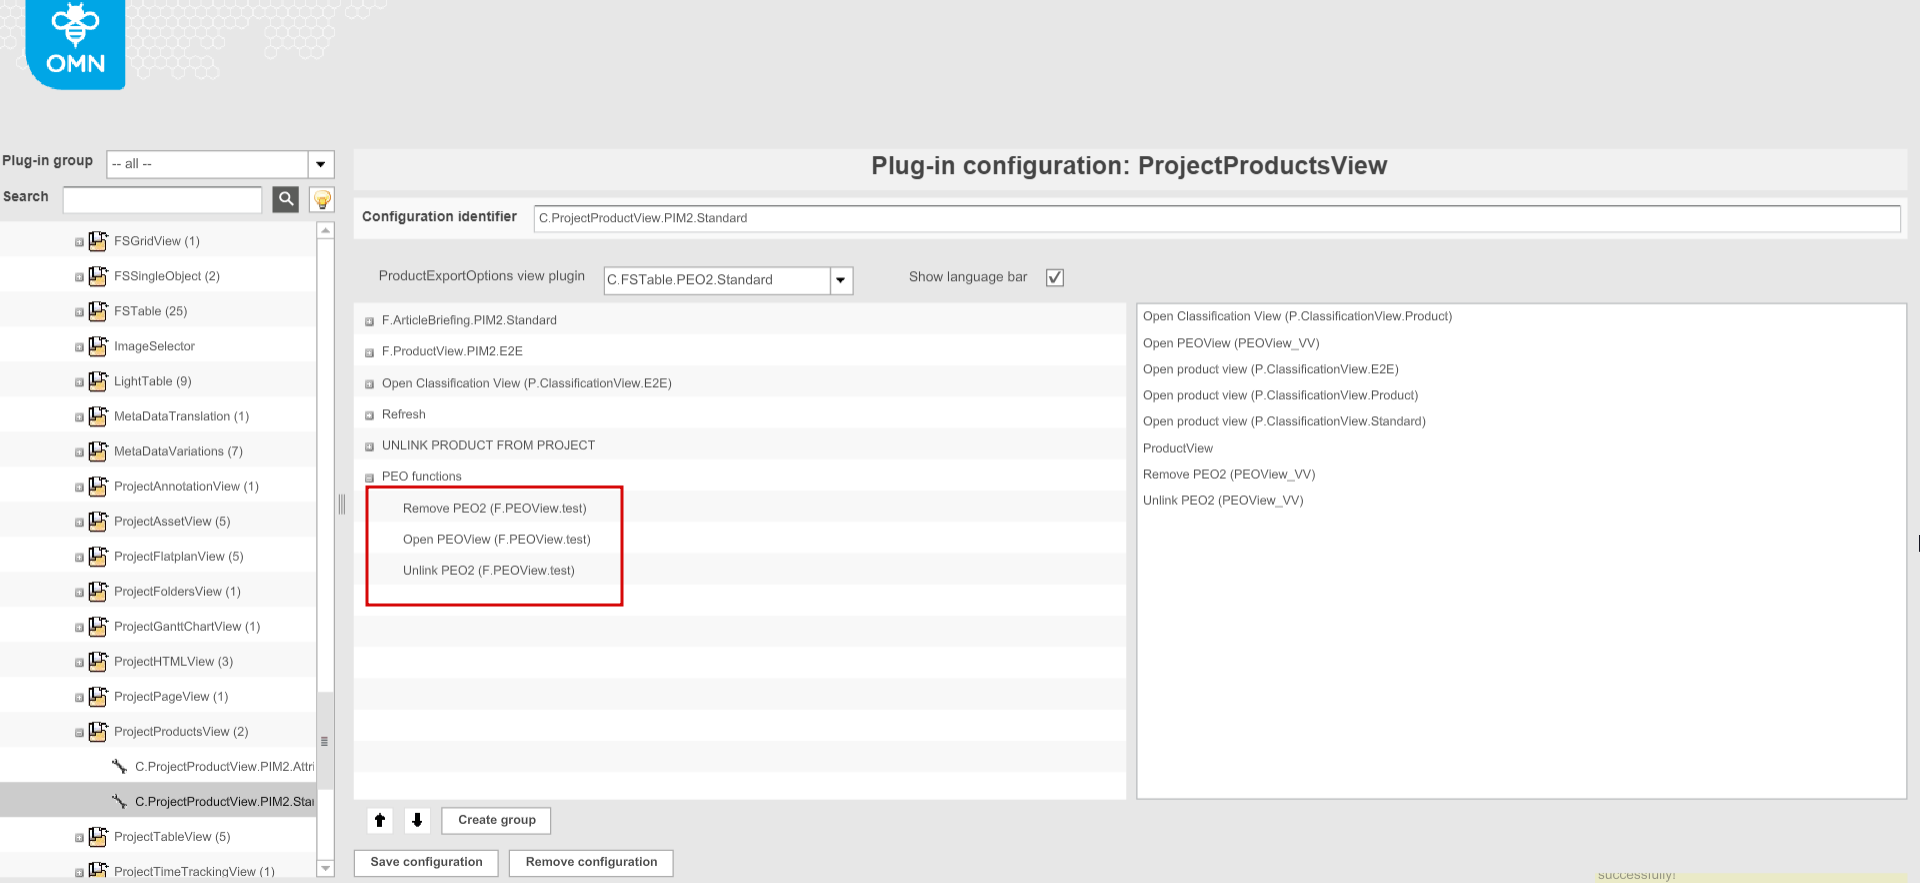Click Save configuration button
The image size is (1920, 883).
[426, 862]
